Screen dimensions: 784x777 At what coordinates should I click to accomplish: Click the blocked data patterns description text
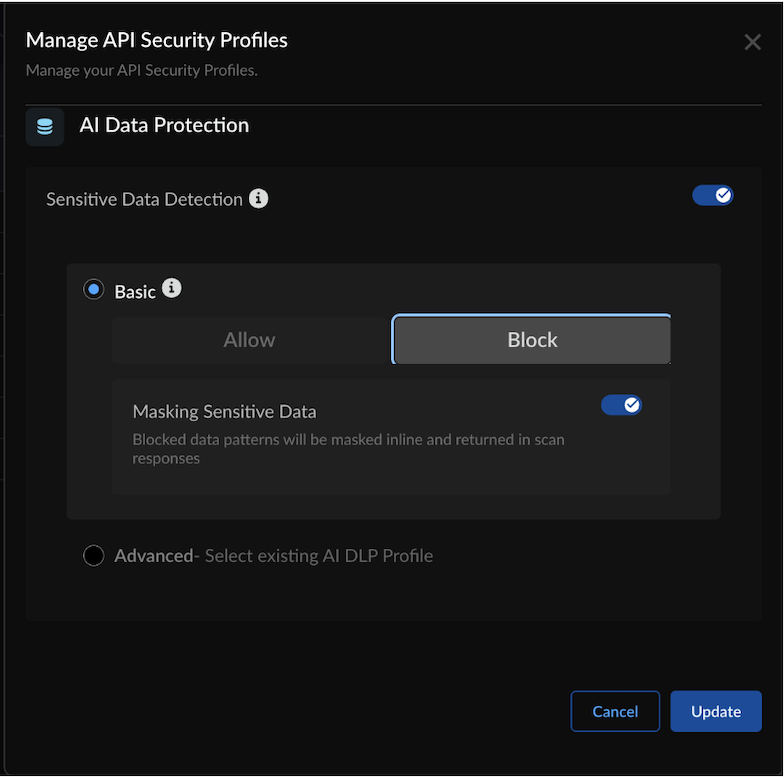(x=348, y=449)
